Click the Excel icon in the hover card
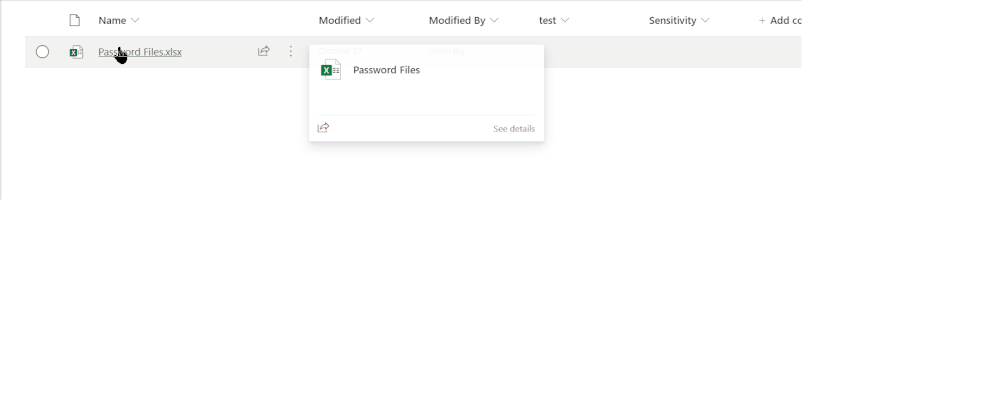Image resolution: width=999 pixels, height=420 pixels. (x=330, y=70)
